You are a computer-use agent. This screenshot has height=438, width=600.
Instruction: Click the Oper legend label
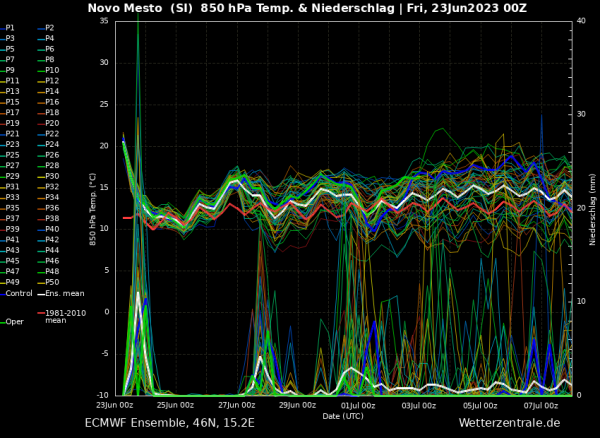click(15, 322)
